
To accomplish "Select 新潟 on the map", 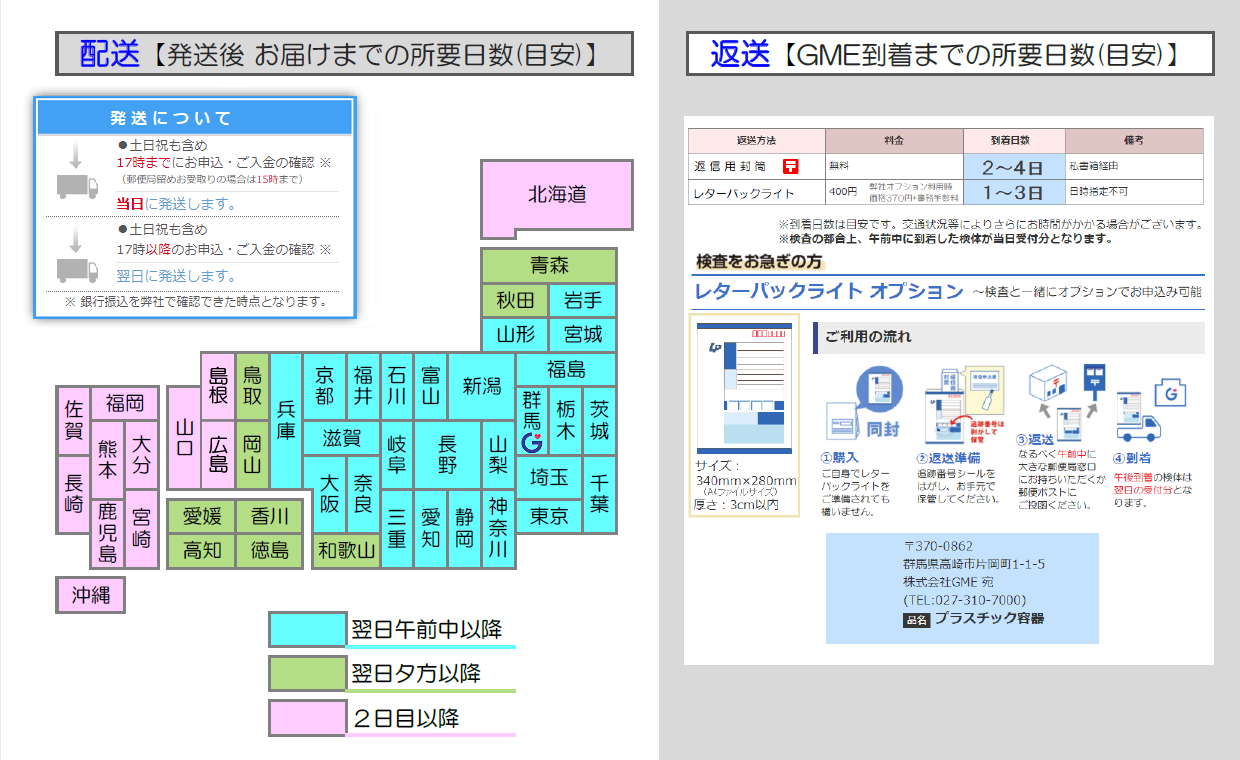I will (x=481, y=386).
